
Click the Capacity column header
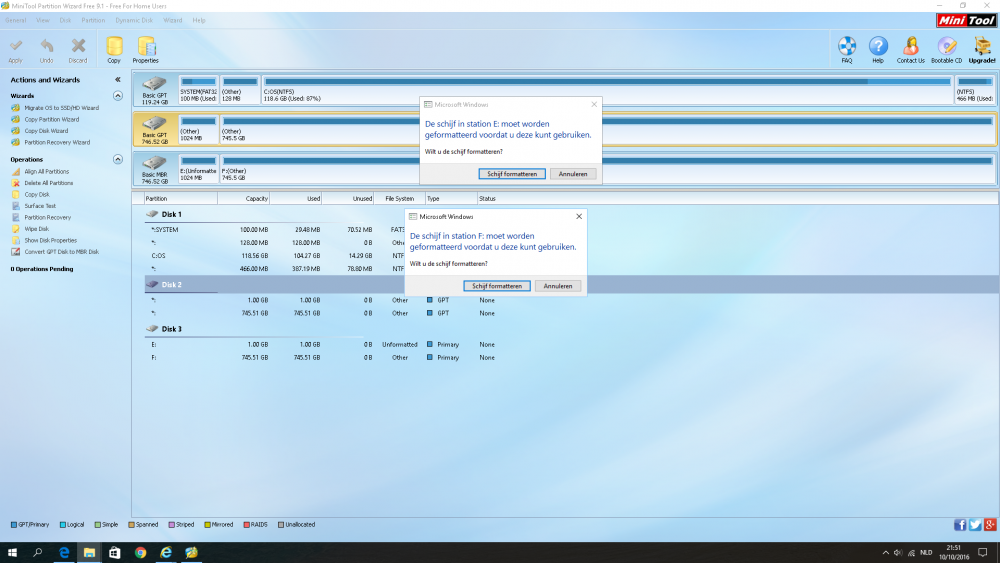pos(243,199)
